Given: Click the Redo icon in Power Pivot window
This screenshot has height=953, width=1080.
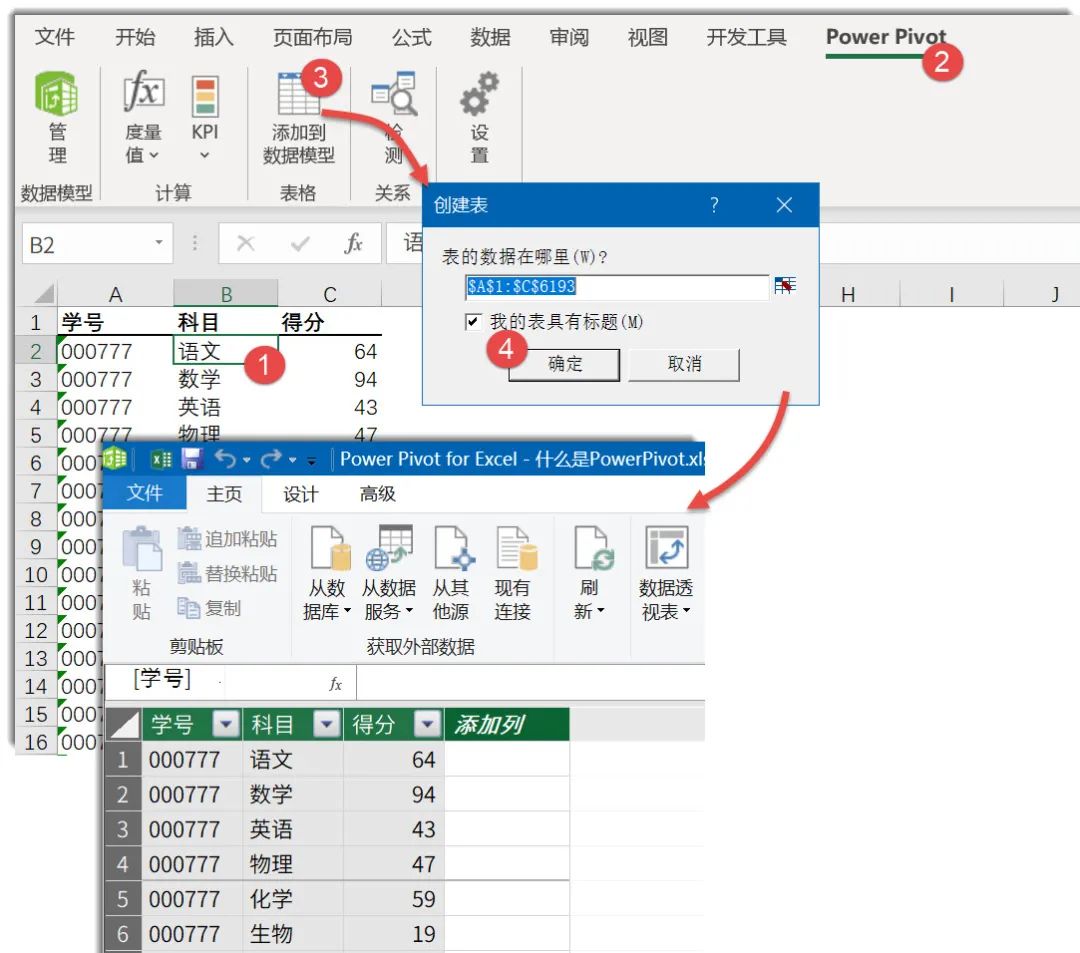Looking at the screenshot, I should (x=271, y=458).
